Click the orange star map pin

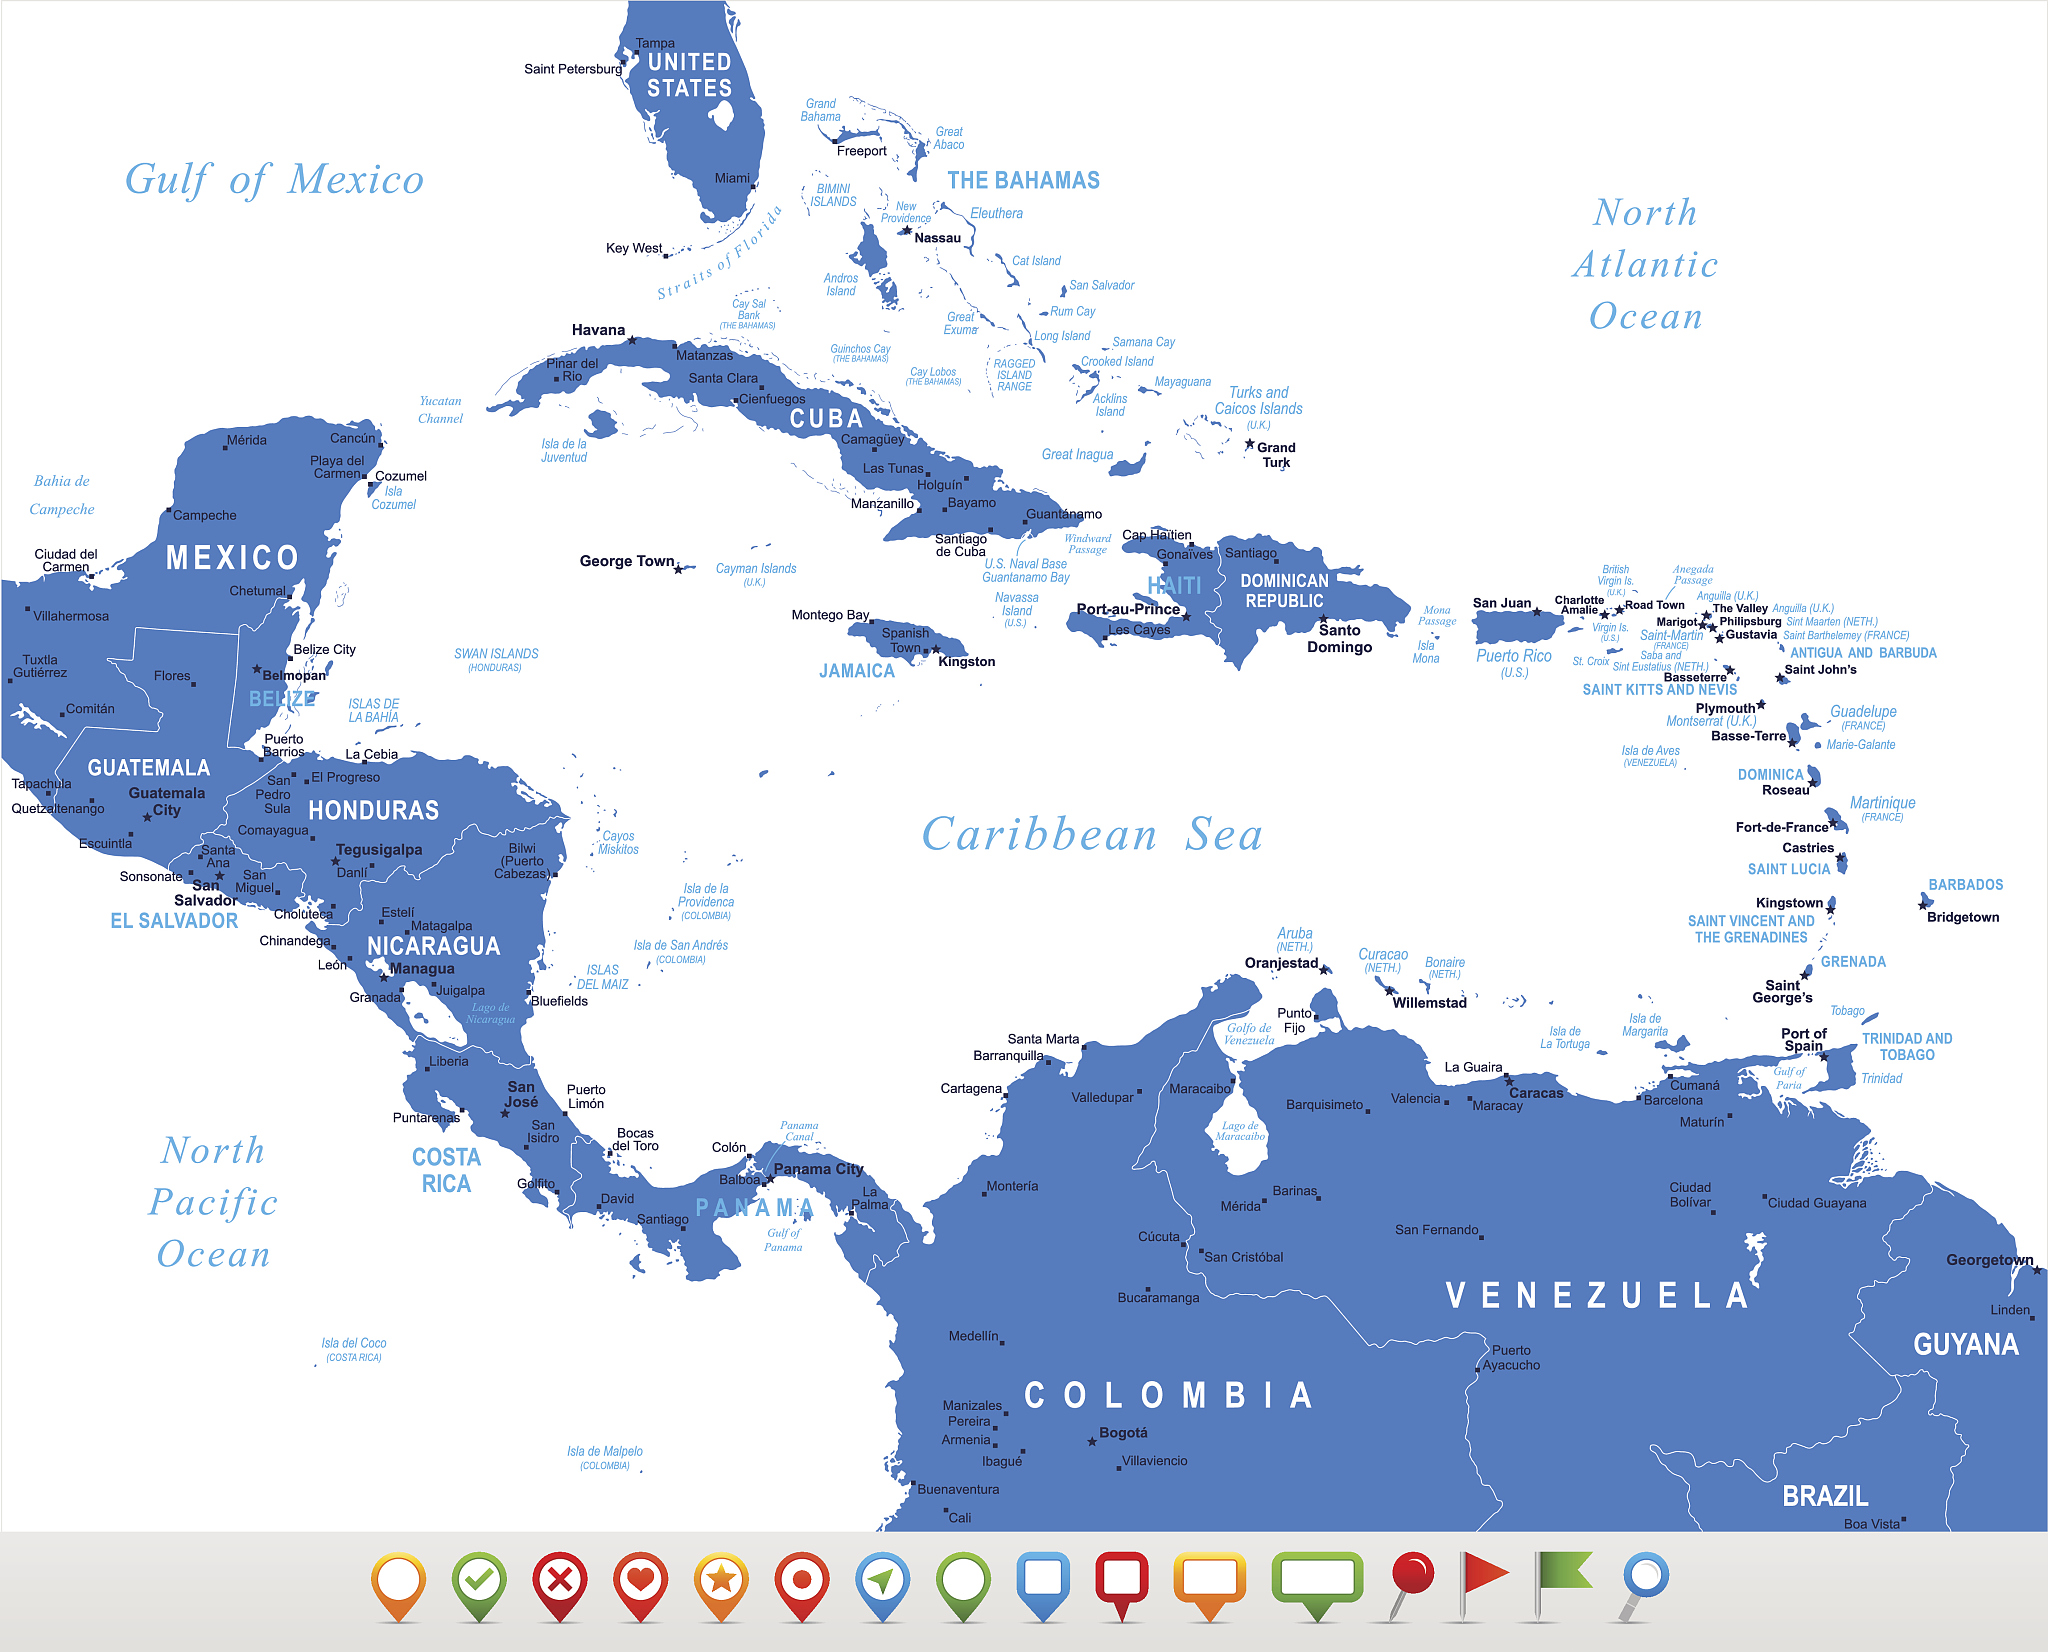coord(722,1587)
